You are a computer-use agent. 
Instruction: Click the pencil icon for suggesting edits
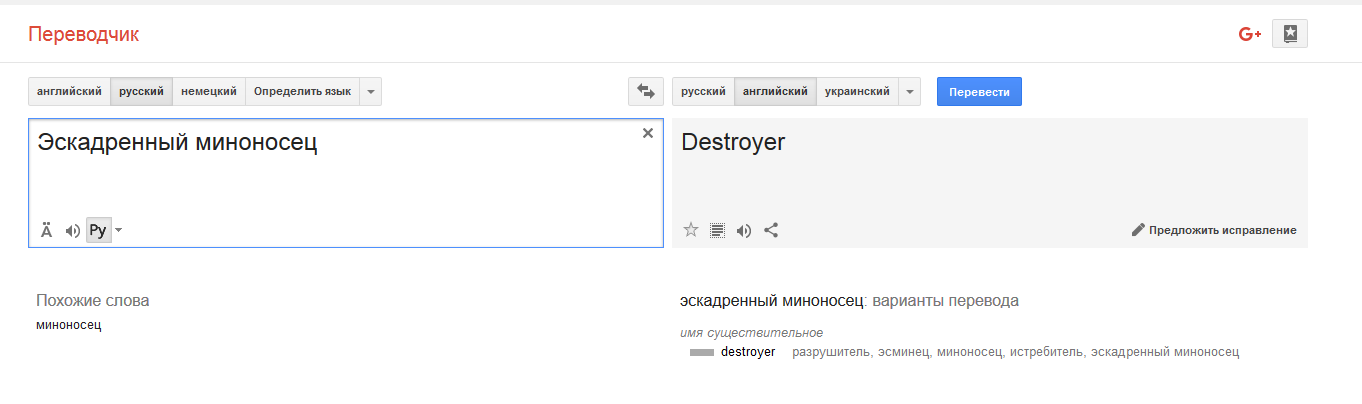[x=1137, y=230]
